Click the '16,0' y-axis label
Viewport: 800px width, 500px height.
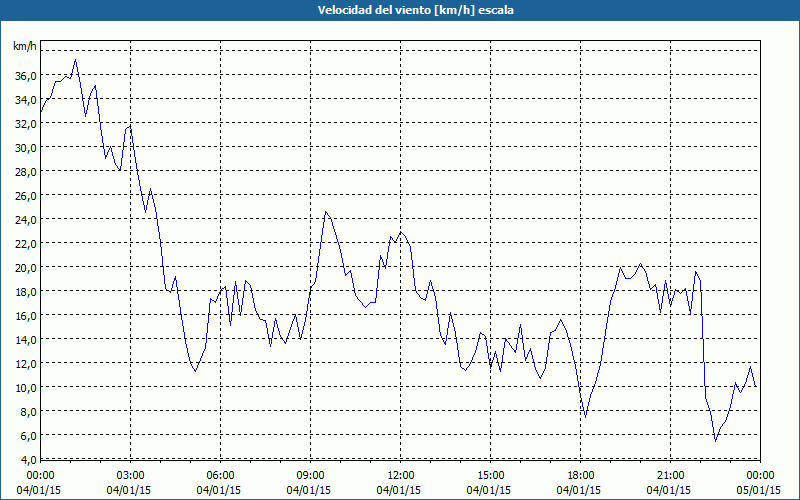coord(27,315)
